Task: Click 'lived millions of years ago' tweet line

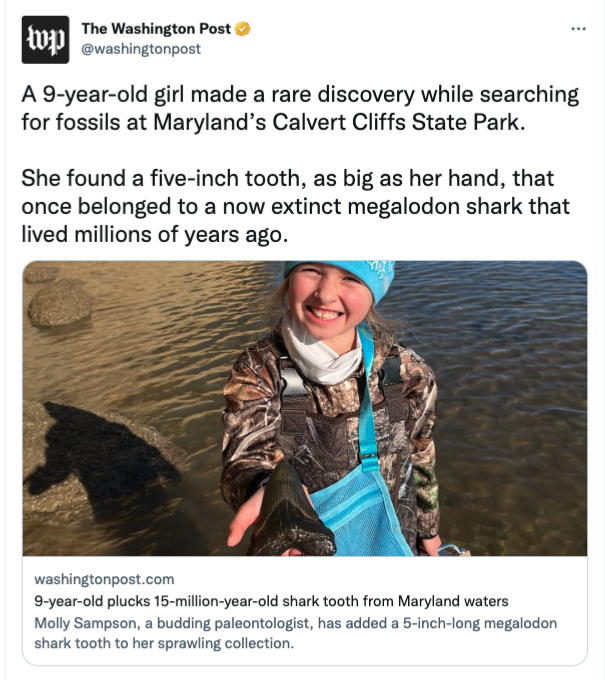Action: point(154,235)
